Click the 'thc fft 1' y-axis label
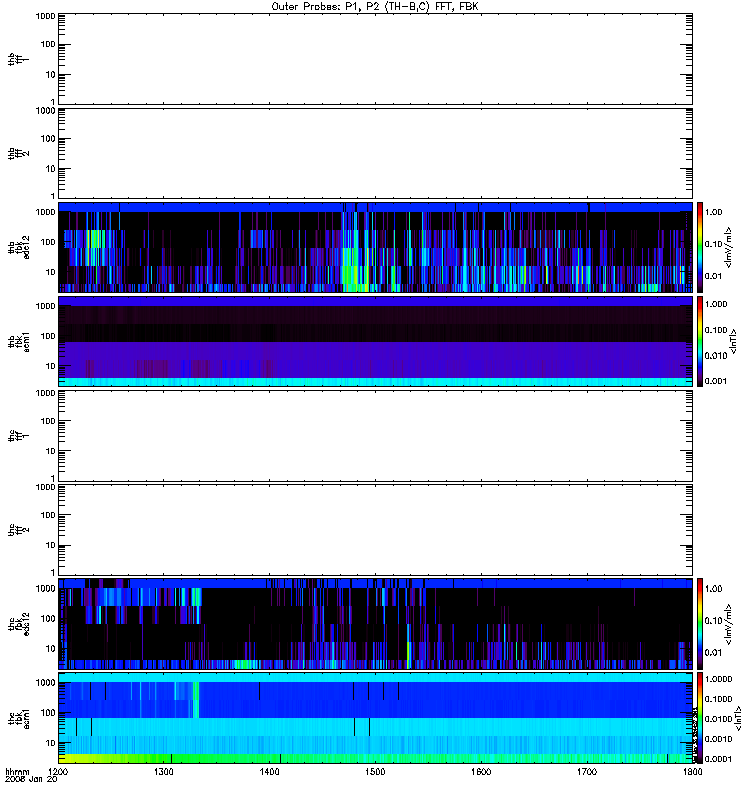The image size is (750, 800). coord(18,436)
